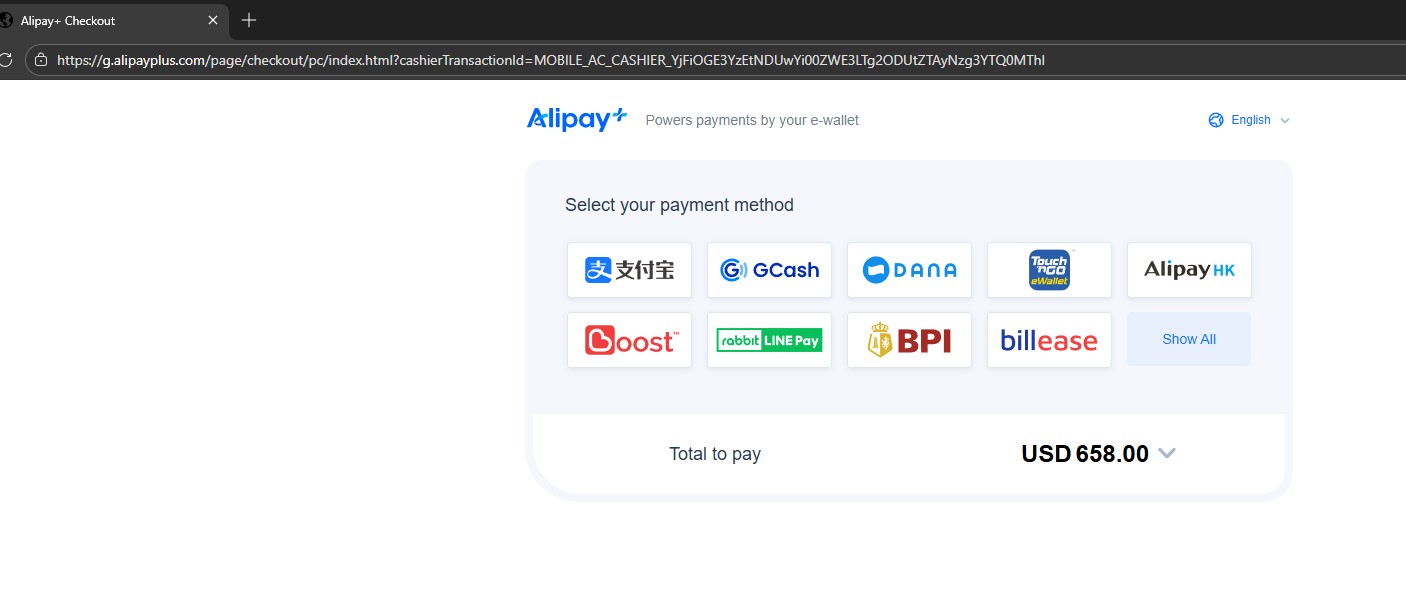This screenshot has height=614, width=1406.
Task: Select the Alipay+ Checkout tab
Action: tap(100, 20)
